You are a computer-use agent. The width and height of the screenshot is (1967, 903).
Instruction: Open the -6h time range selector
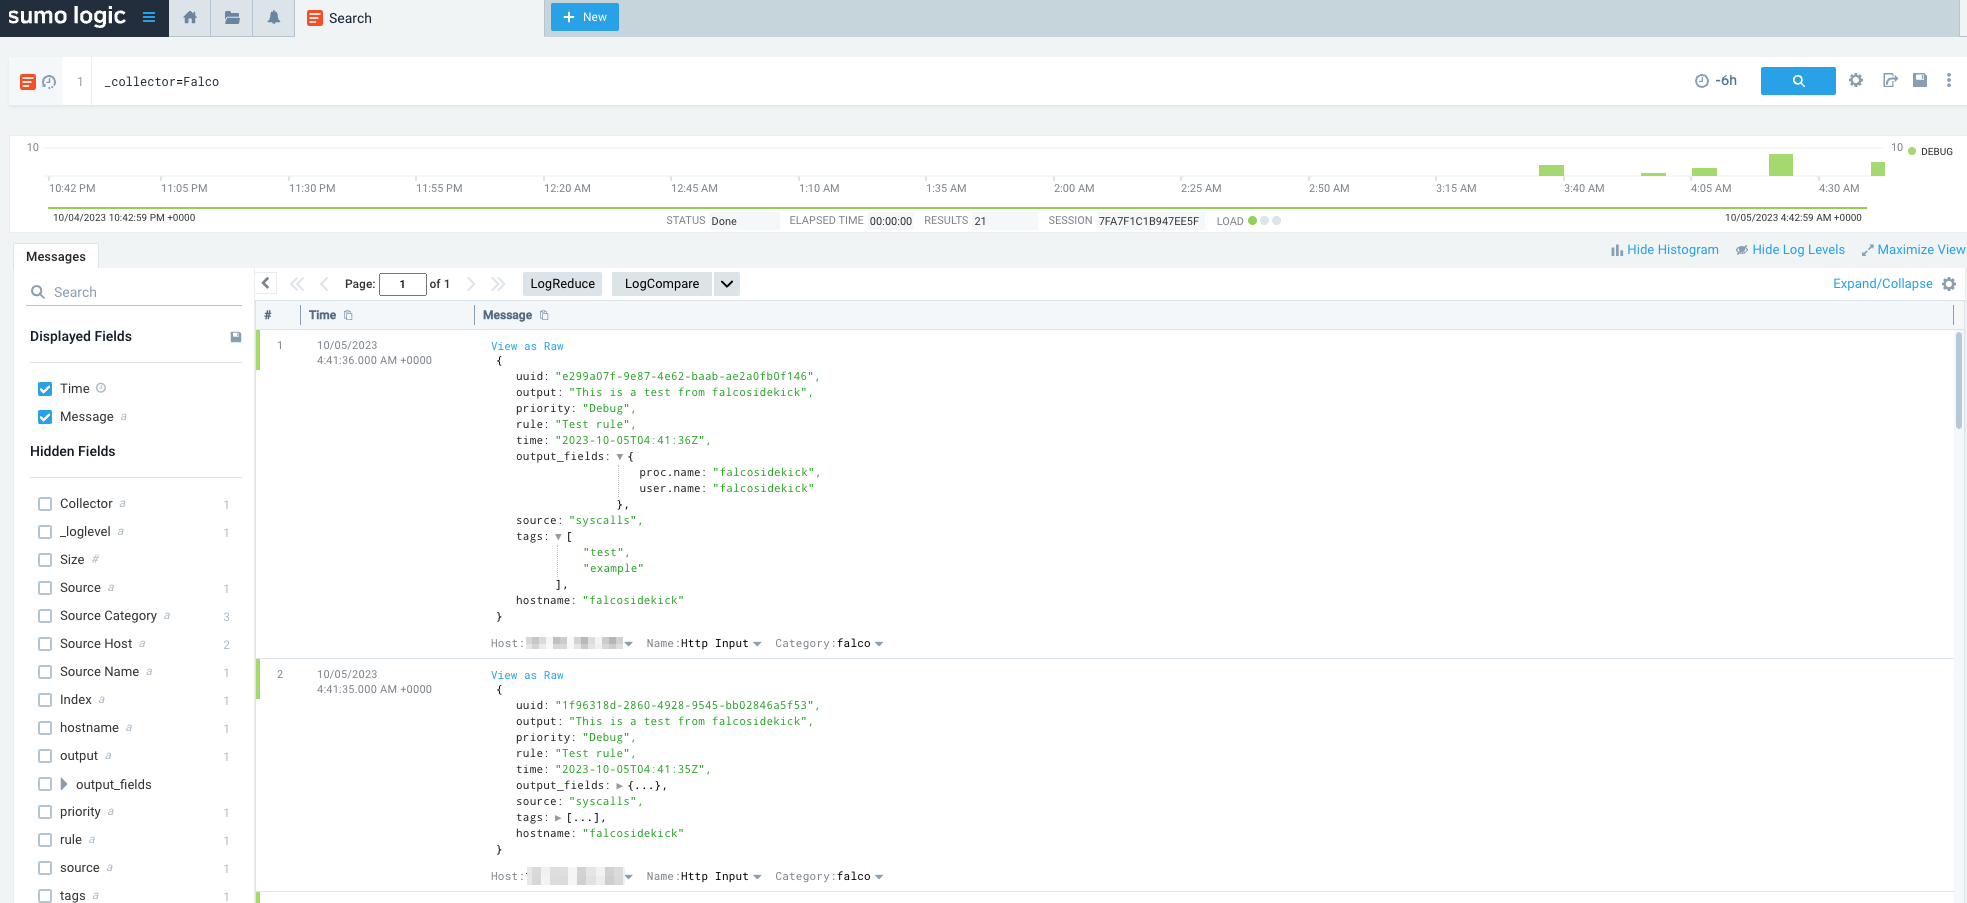point(1716,81)
